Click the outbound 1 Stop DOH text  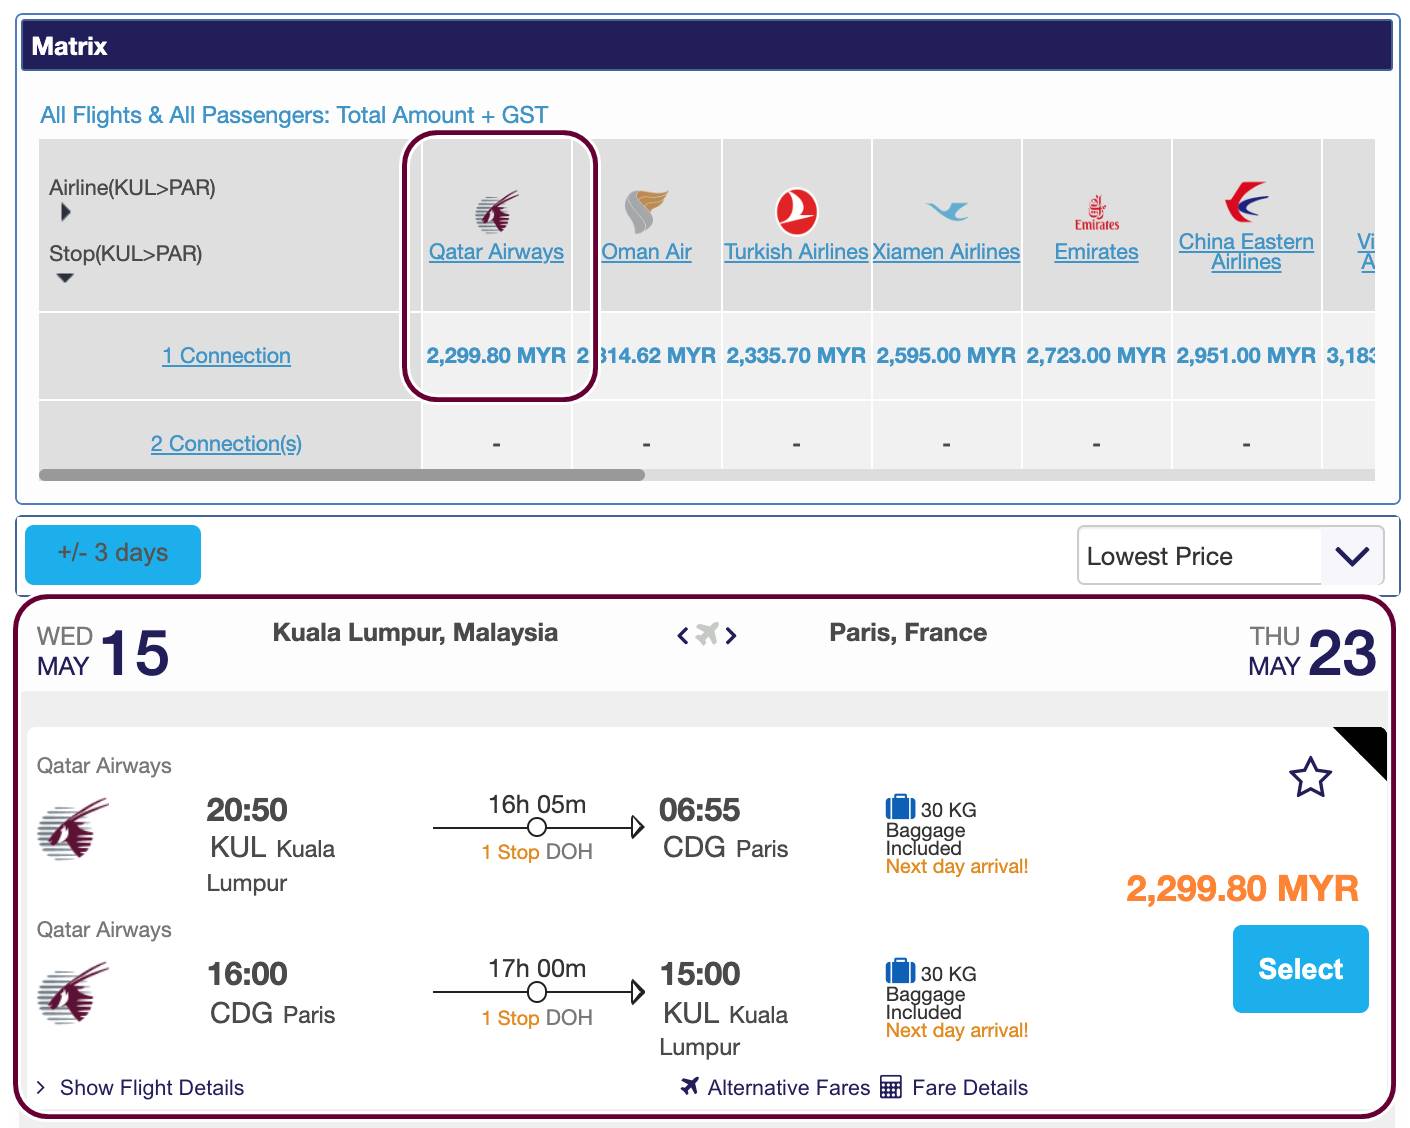click(537, 852)
